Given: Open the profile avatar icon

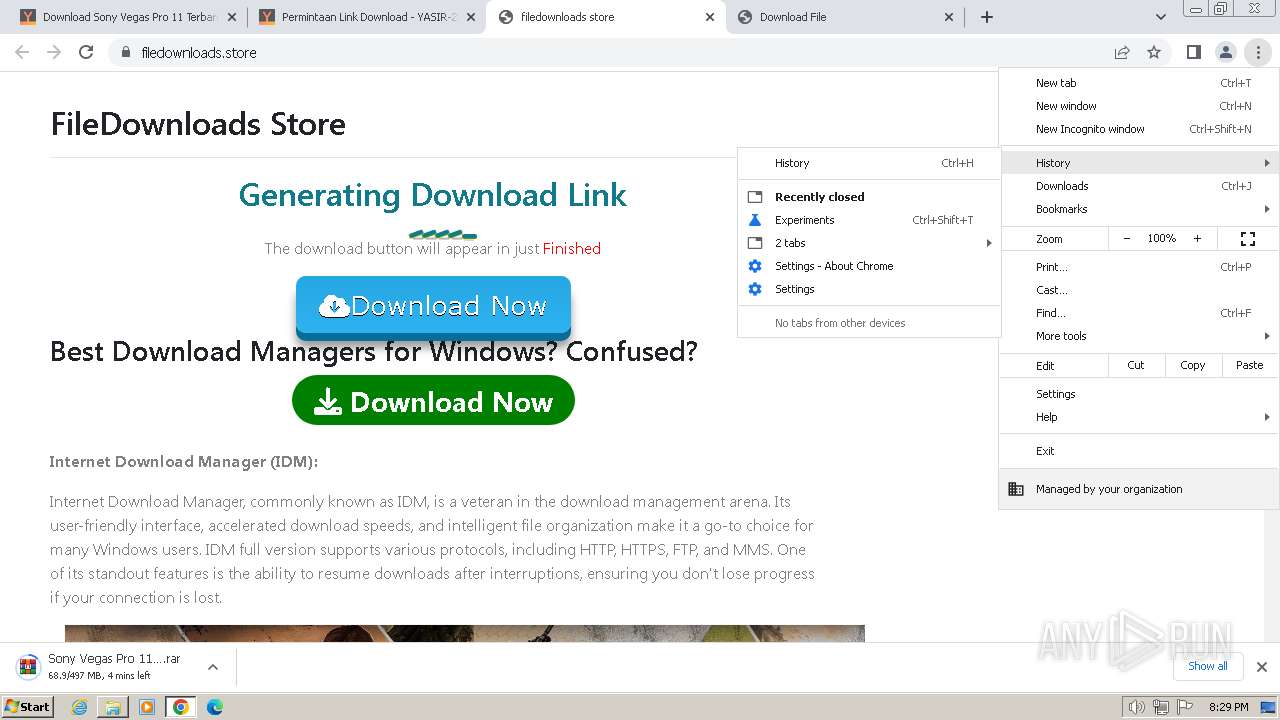Looking at the screenshot, I should (1225, 52).
